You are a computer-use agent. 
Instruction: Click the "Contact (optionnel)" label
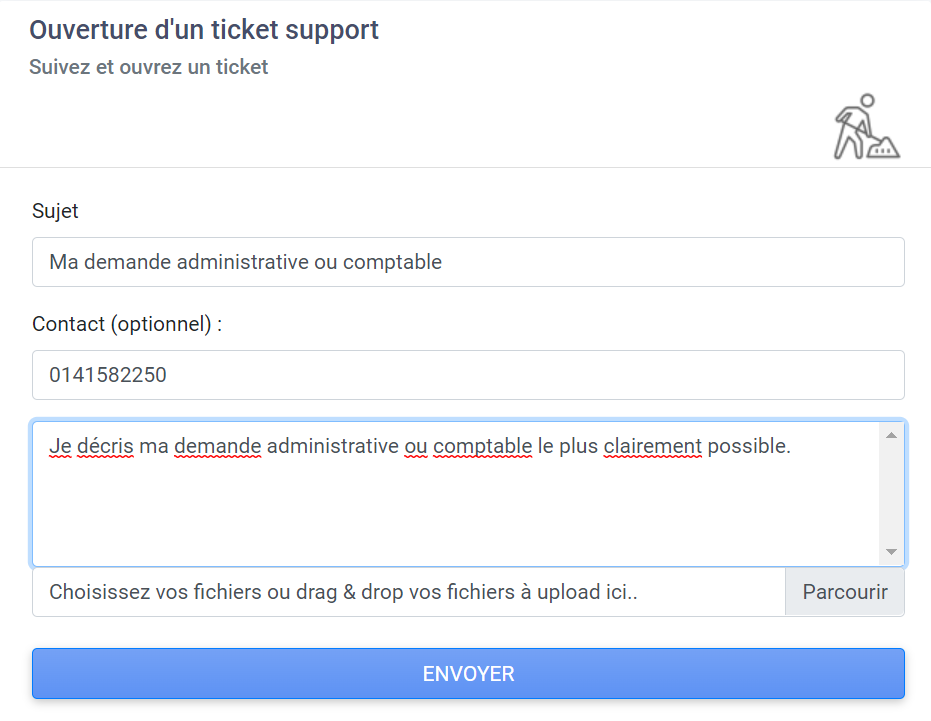coord(127,324)
